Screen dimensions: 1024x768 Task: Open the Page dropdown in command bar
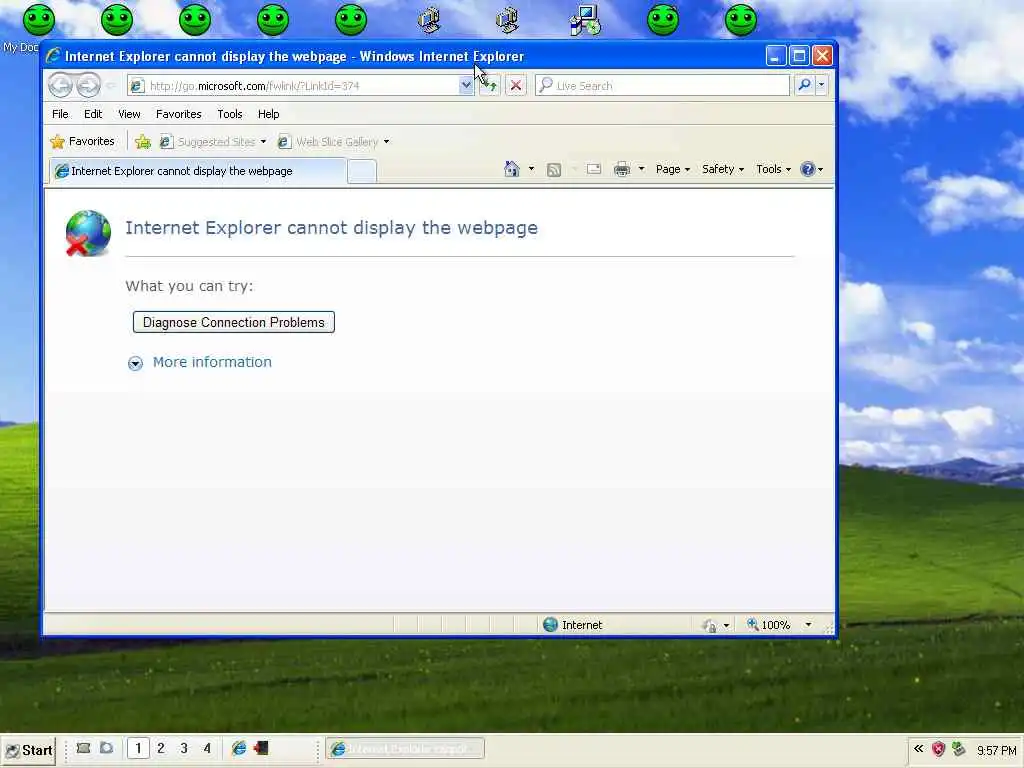tap(673, 169)
